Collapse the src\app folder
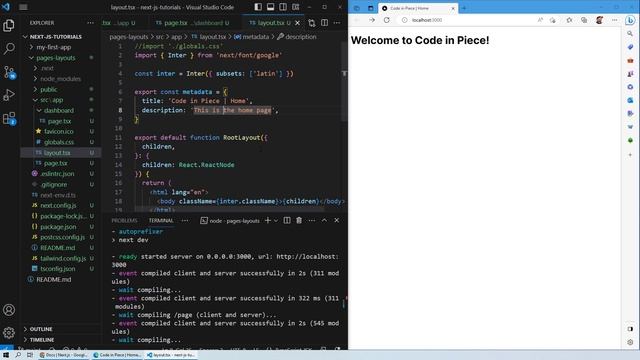This screenshot has height=360, width=640. pos(61,100)
